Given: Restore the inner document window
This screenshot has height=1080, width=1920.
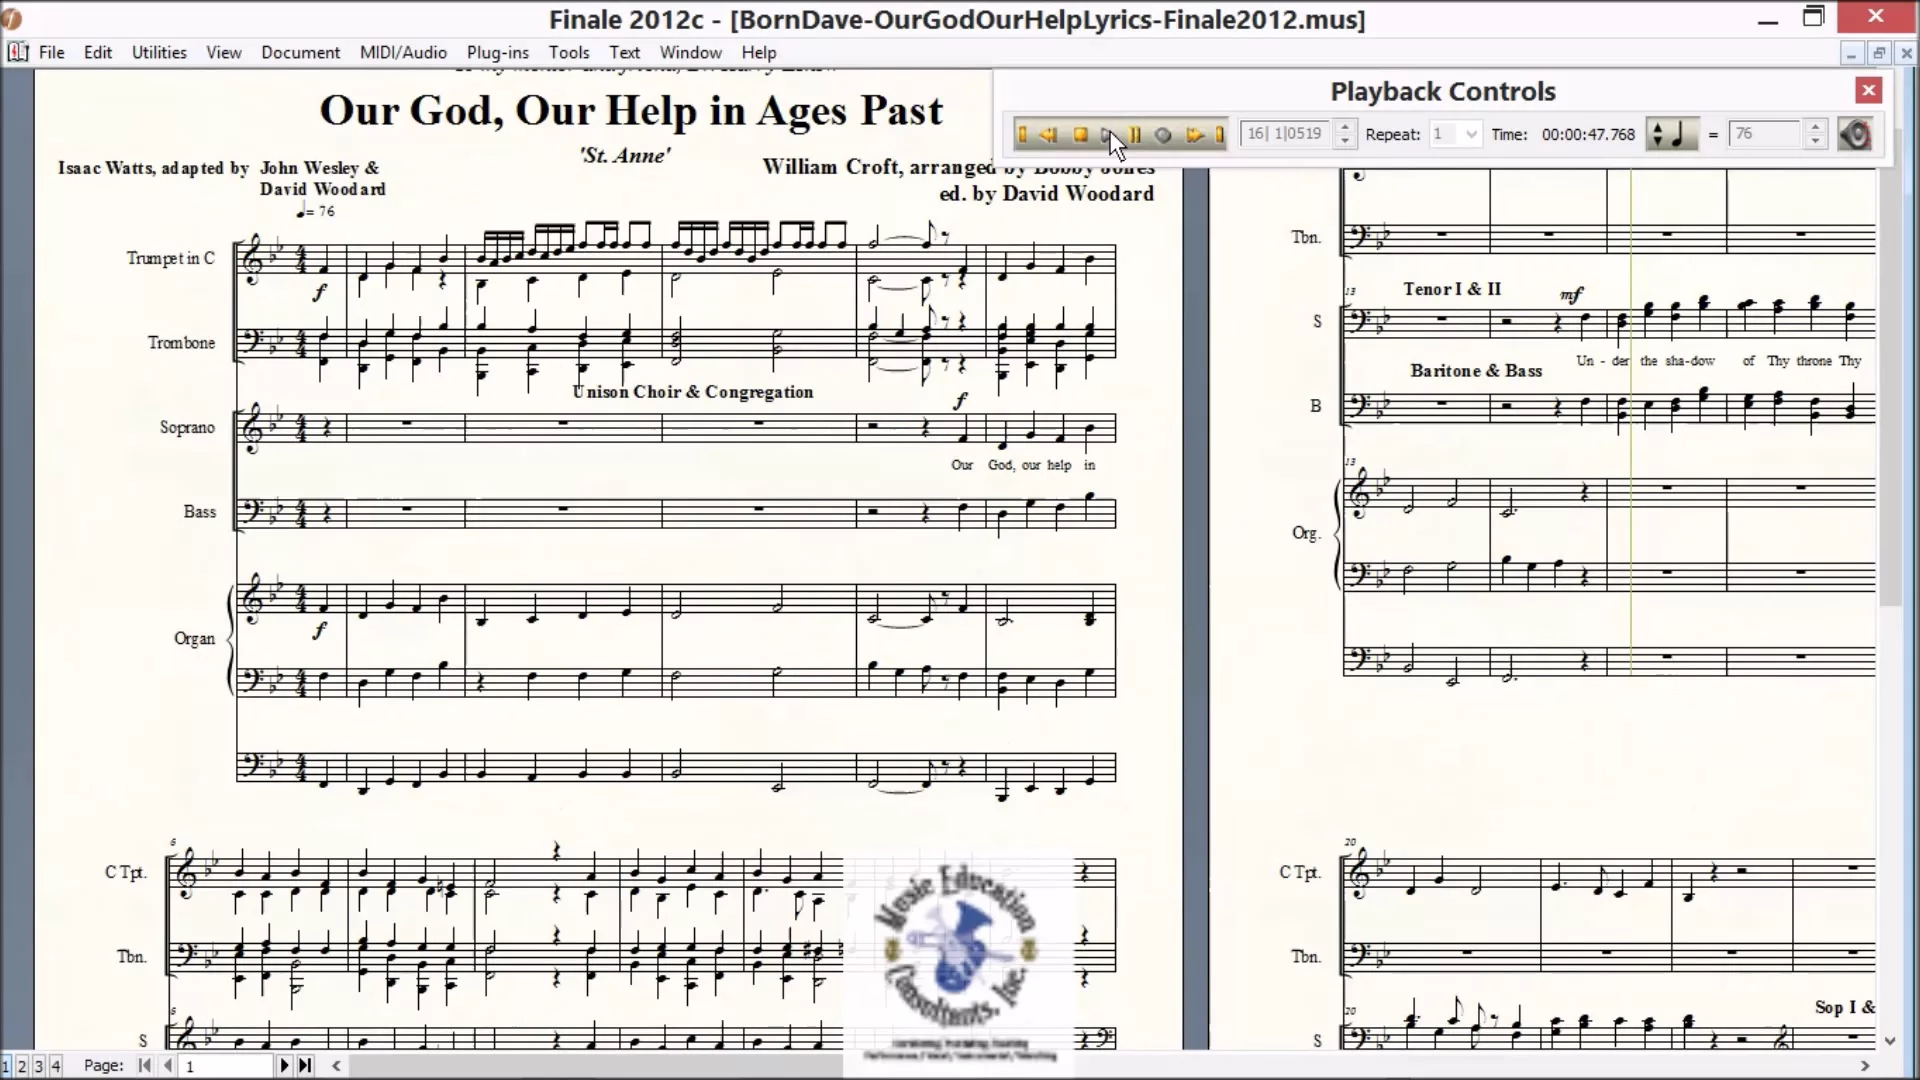Looking at the screenshot, I should [1879, 53].
